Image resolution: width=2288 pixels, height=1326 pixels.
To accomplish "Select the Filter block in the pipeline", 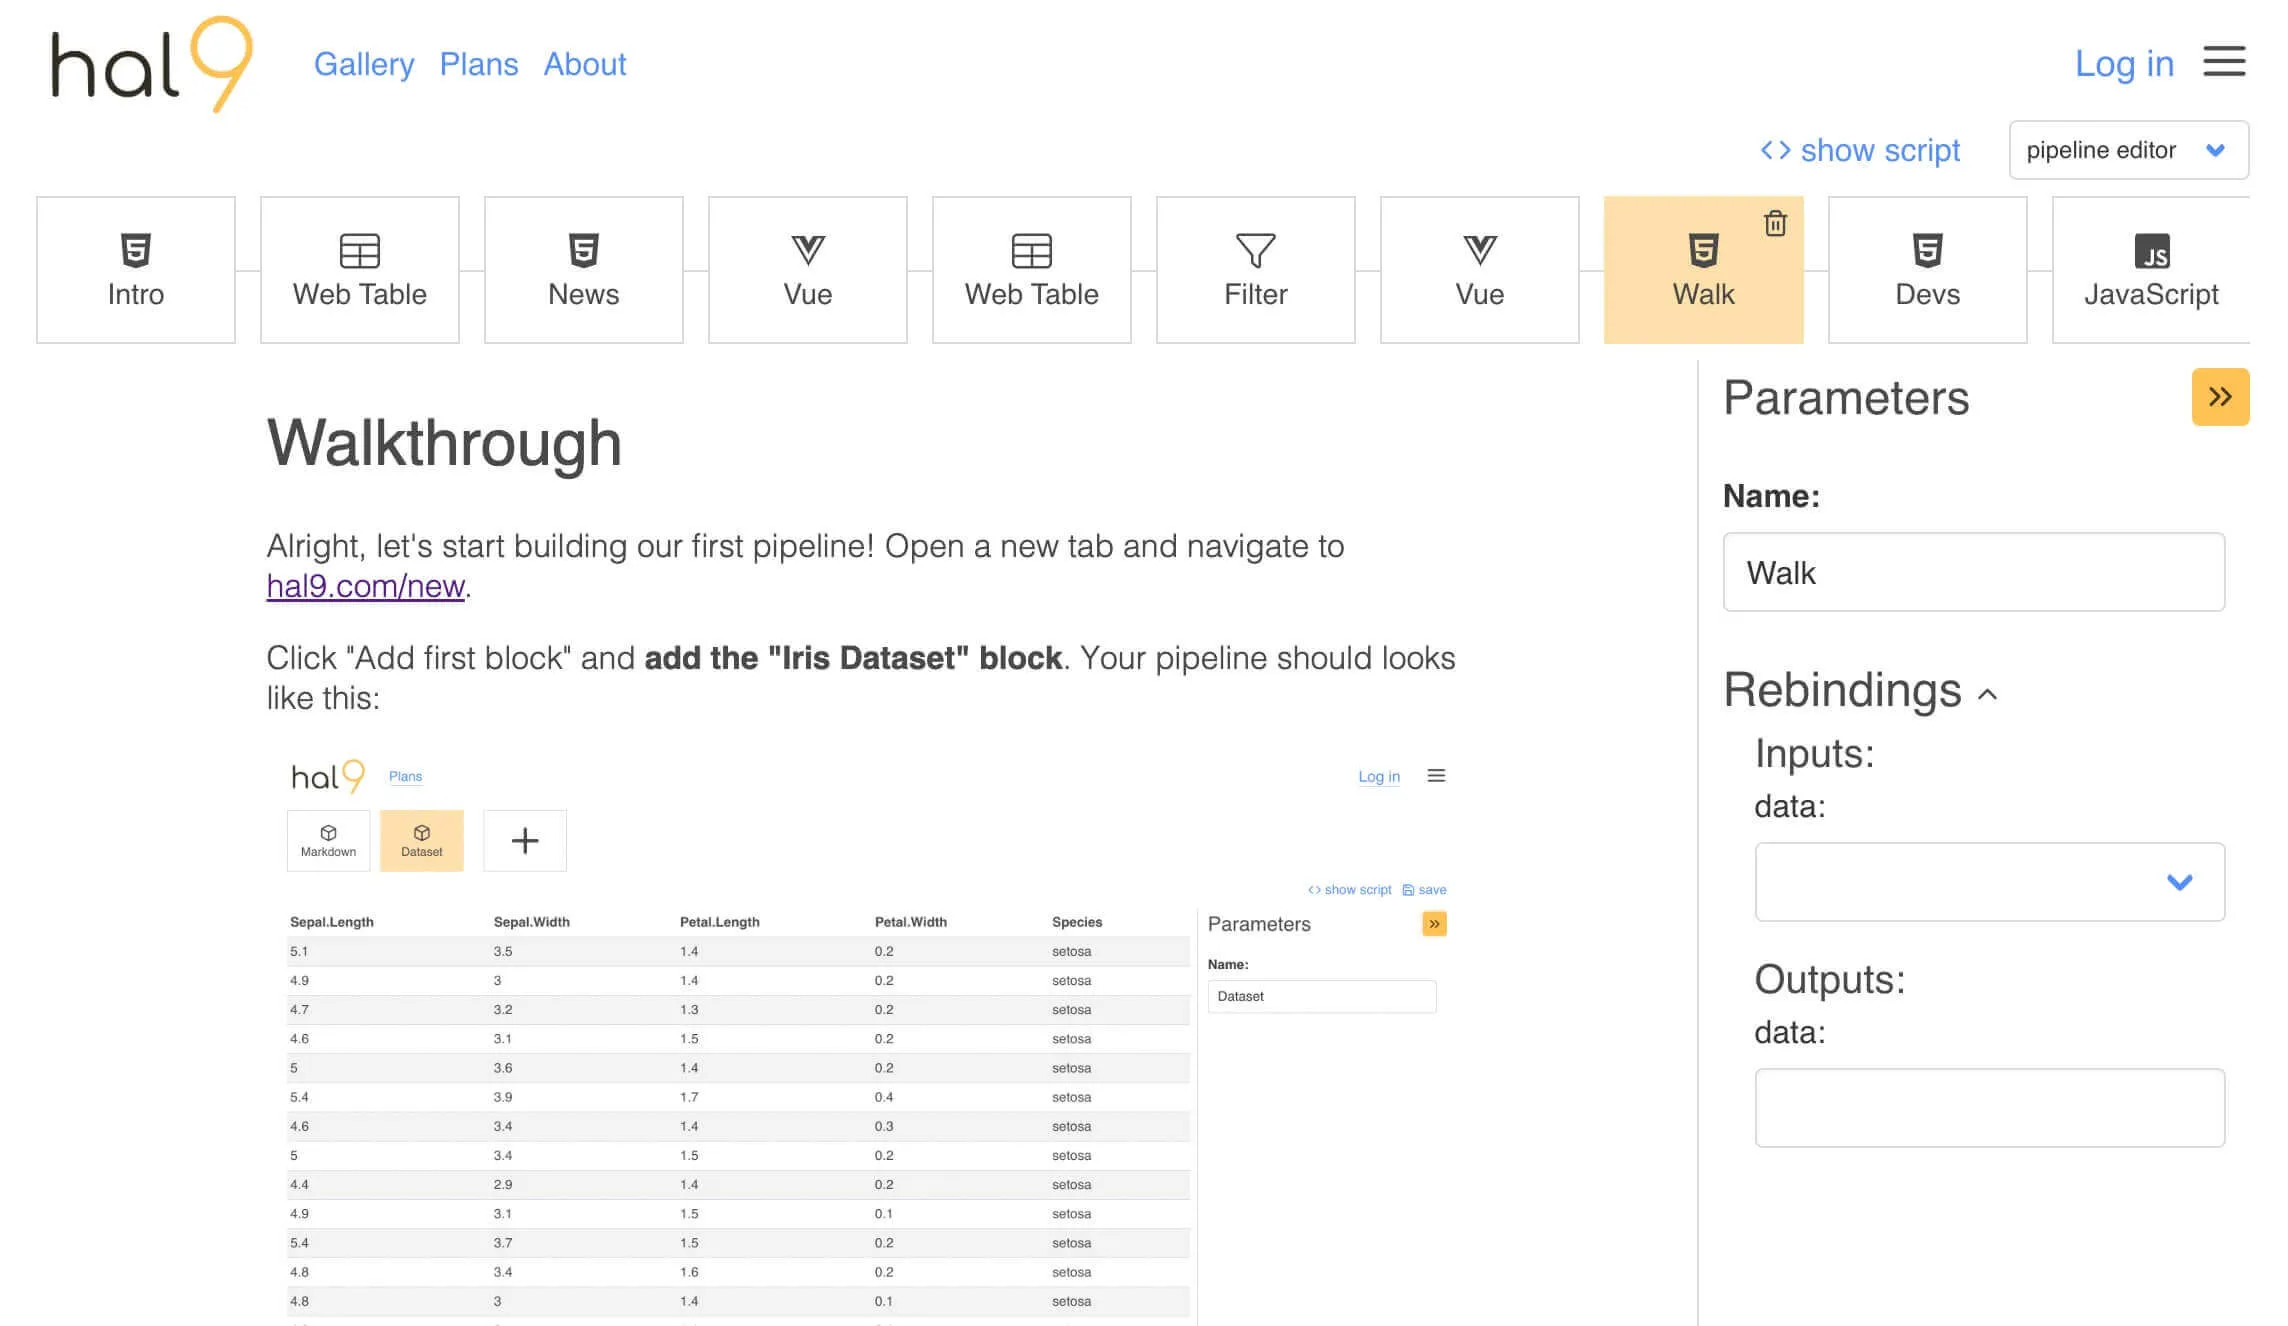I will tap(1255, 270).
